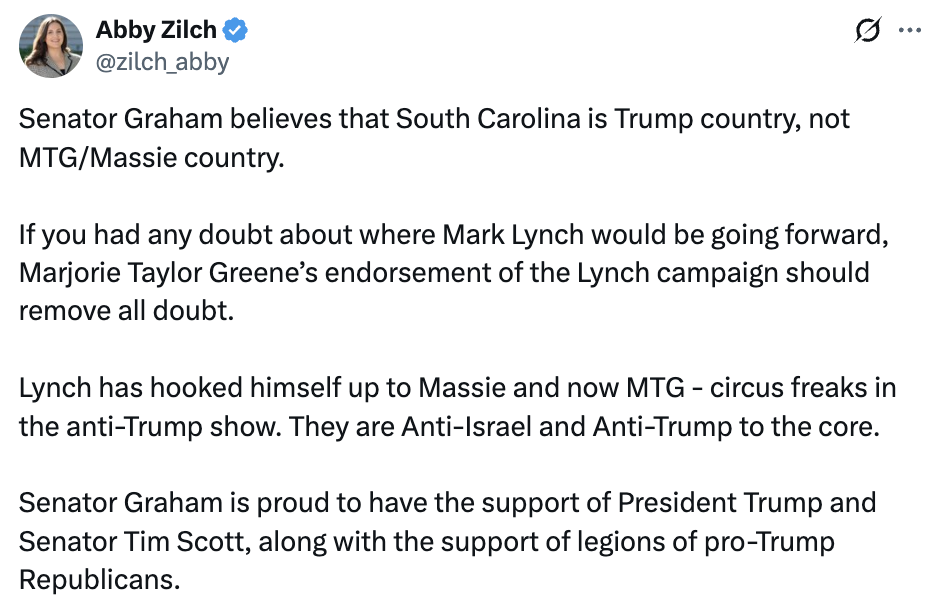This screenshot has width=948, height=614.
Task: Click the paragraph starting 'If you had any doubt'
Action: (x=453, y=273)
